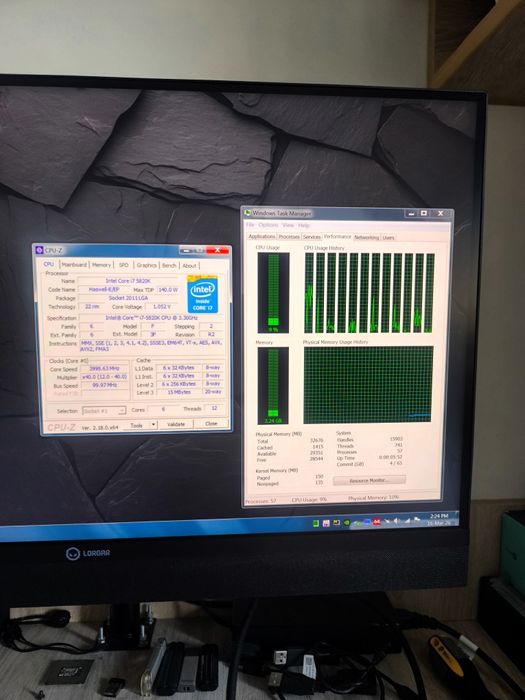Click the first CPU Usage History core graph

pos(309,293)
